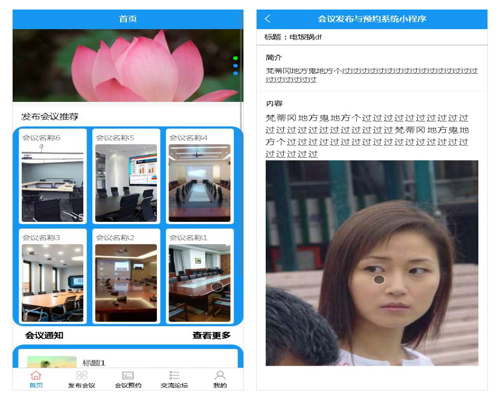
Task: Click the 内容 label
Action: (x=274, y=104)
